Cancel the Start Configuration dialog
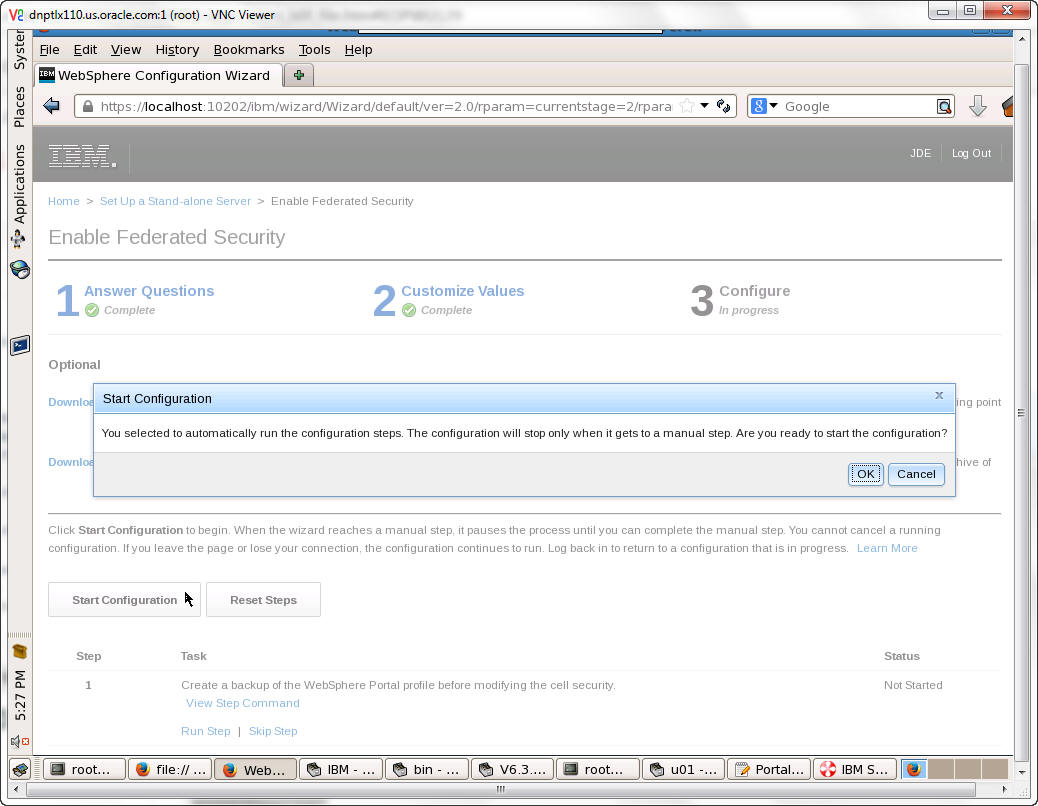 916,474
